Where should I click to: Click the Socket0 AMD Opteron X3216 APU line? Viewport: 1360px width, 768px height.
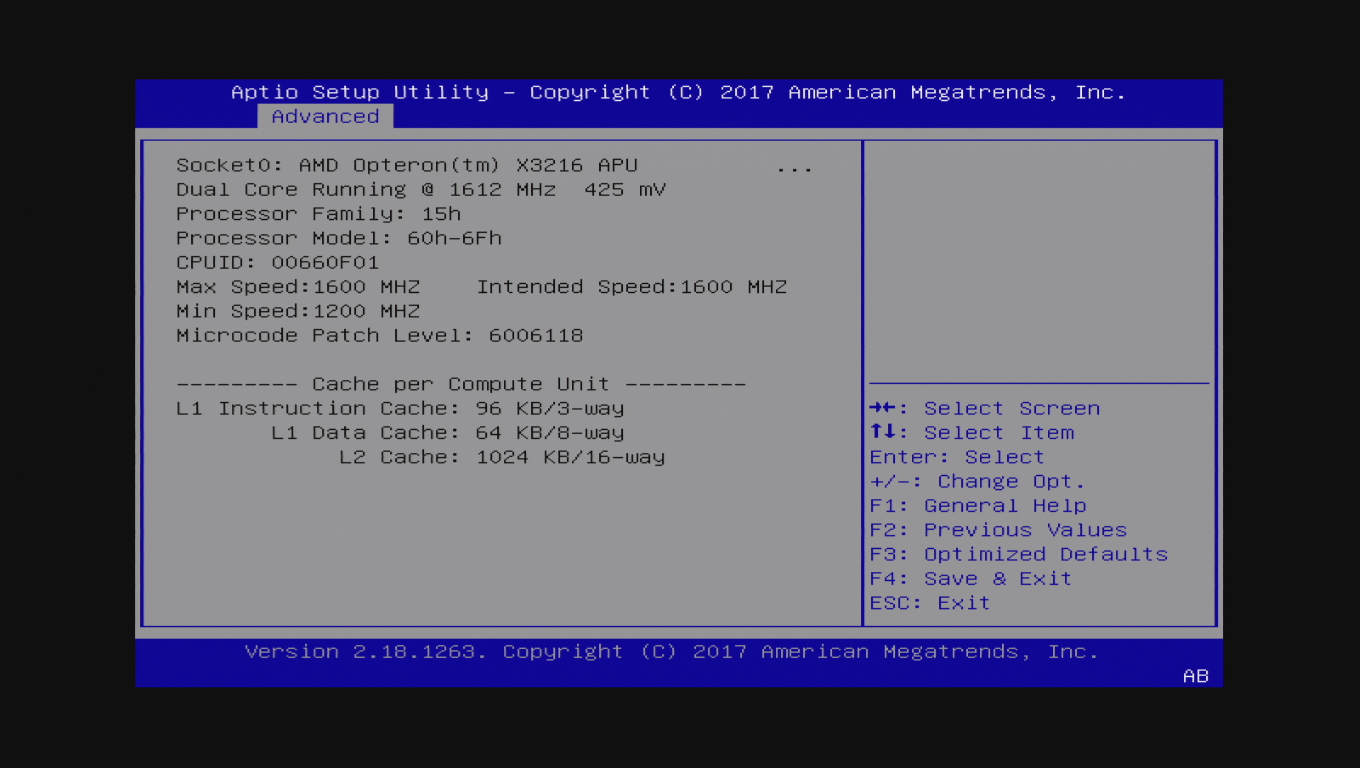[x=407, y=166]
